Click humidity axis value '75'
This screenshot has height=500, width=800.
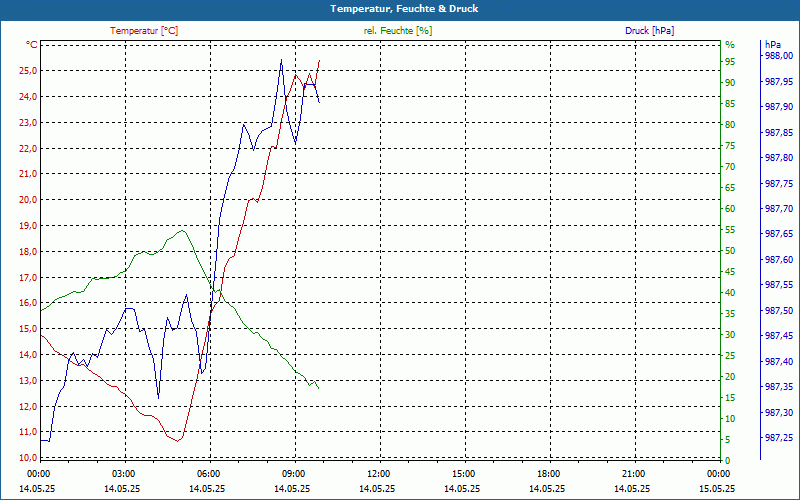click(730, 146)
